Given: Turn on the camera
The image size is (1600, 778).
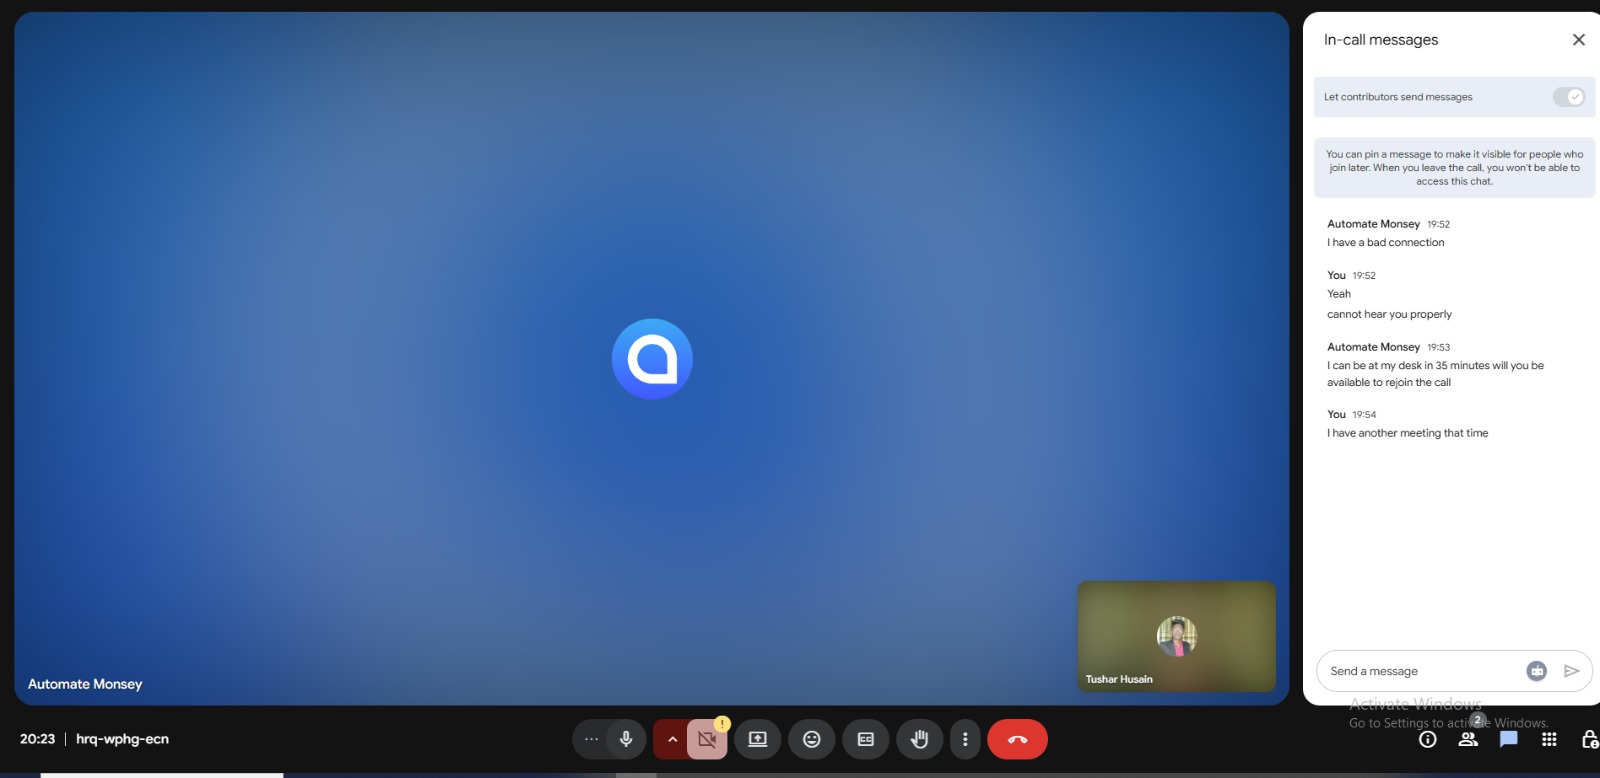Looking at the screenshot, I should [707, 739].
